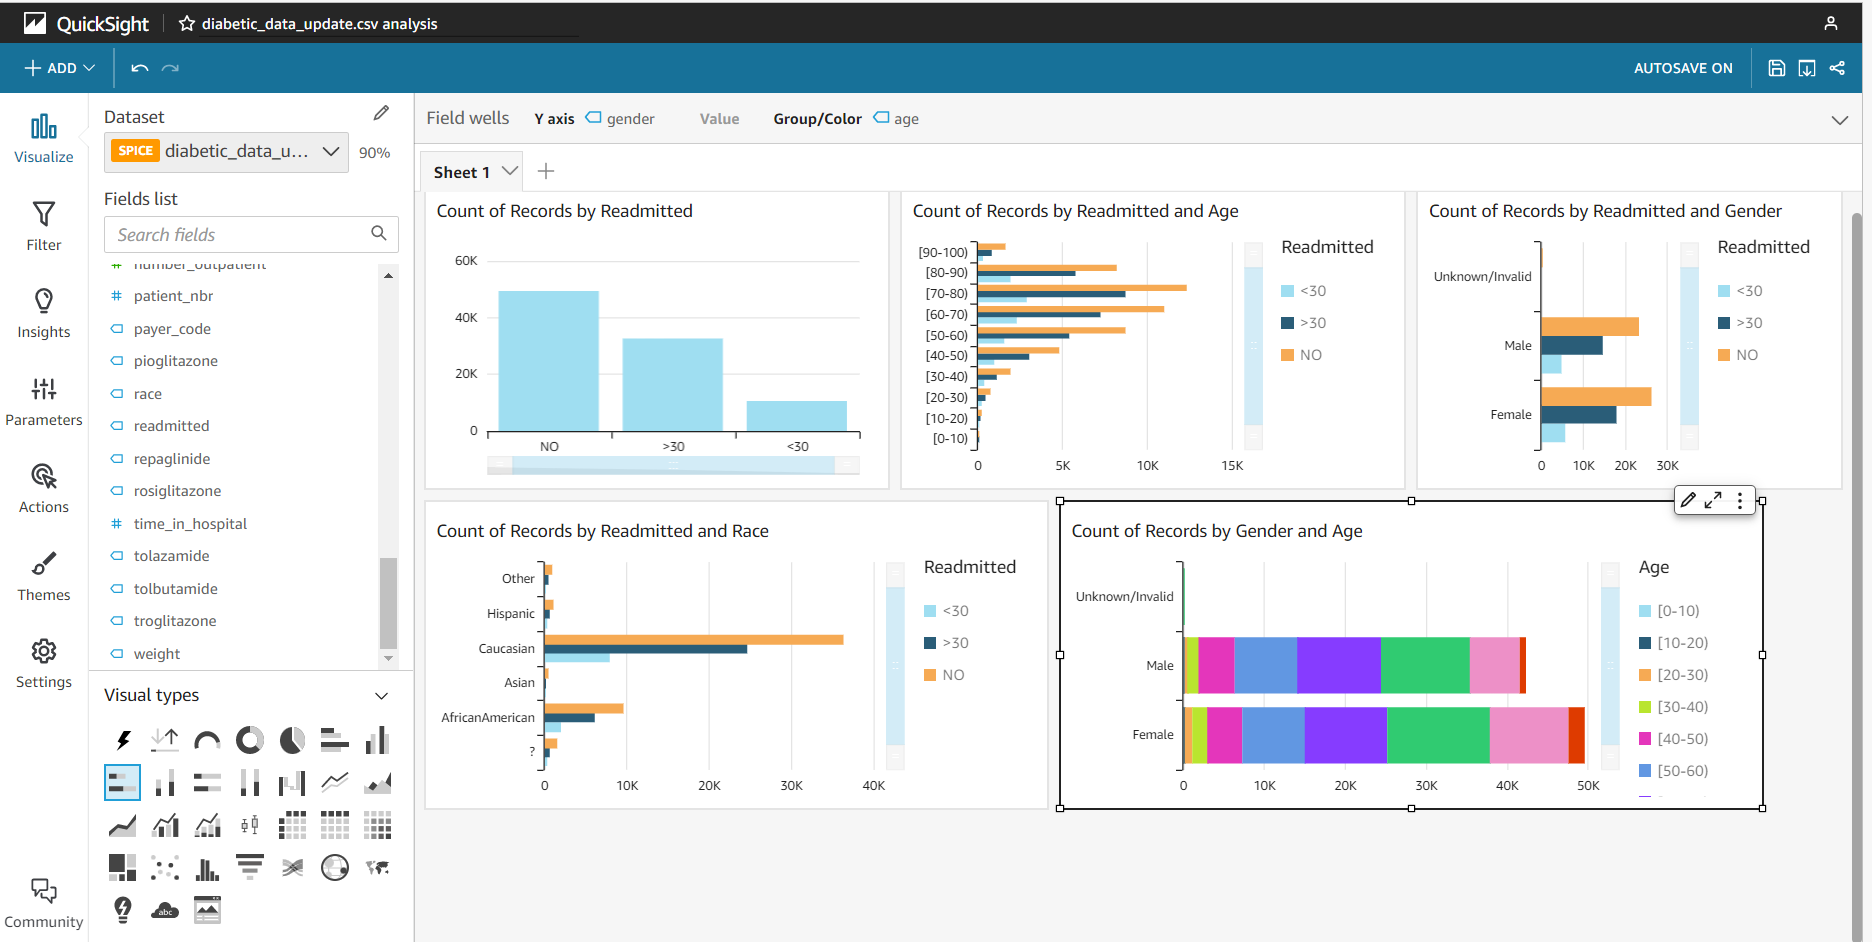Select the donut chart visual type

[250, 740]
